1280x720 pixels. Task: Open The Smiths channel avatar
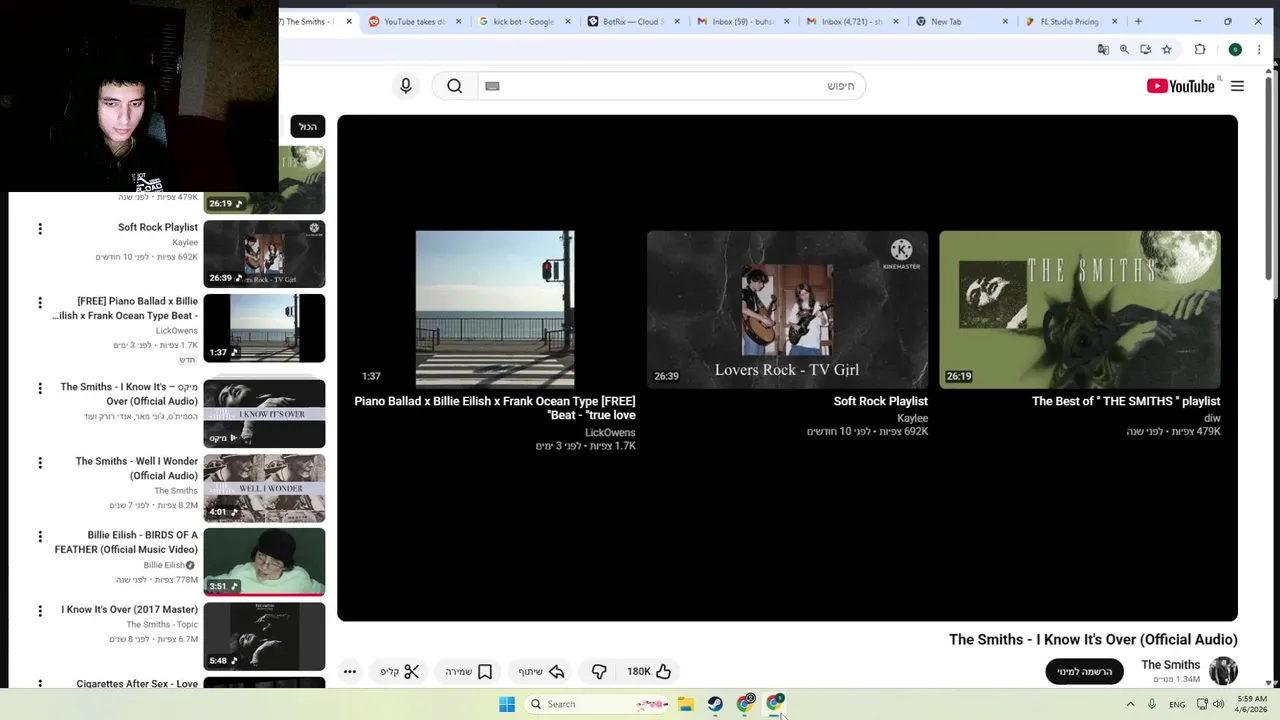[x=1223, y=671]
